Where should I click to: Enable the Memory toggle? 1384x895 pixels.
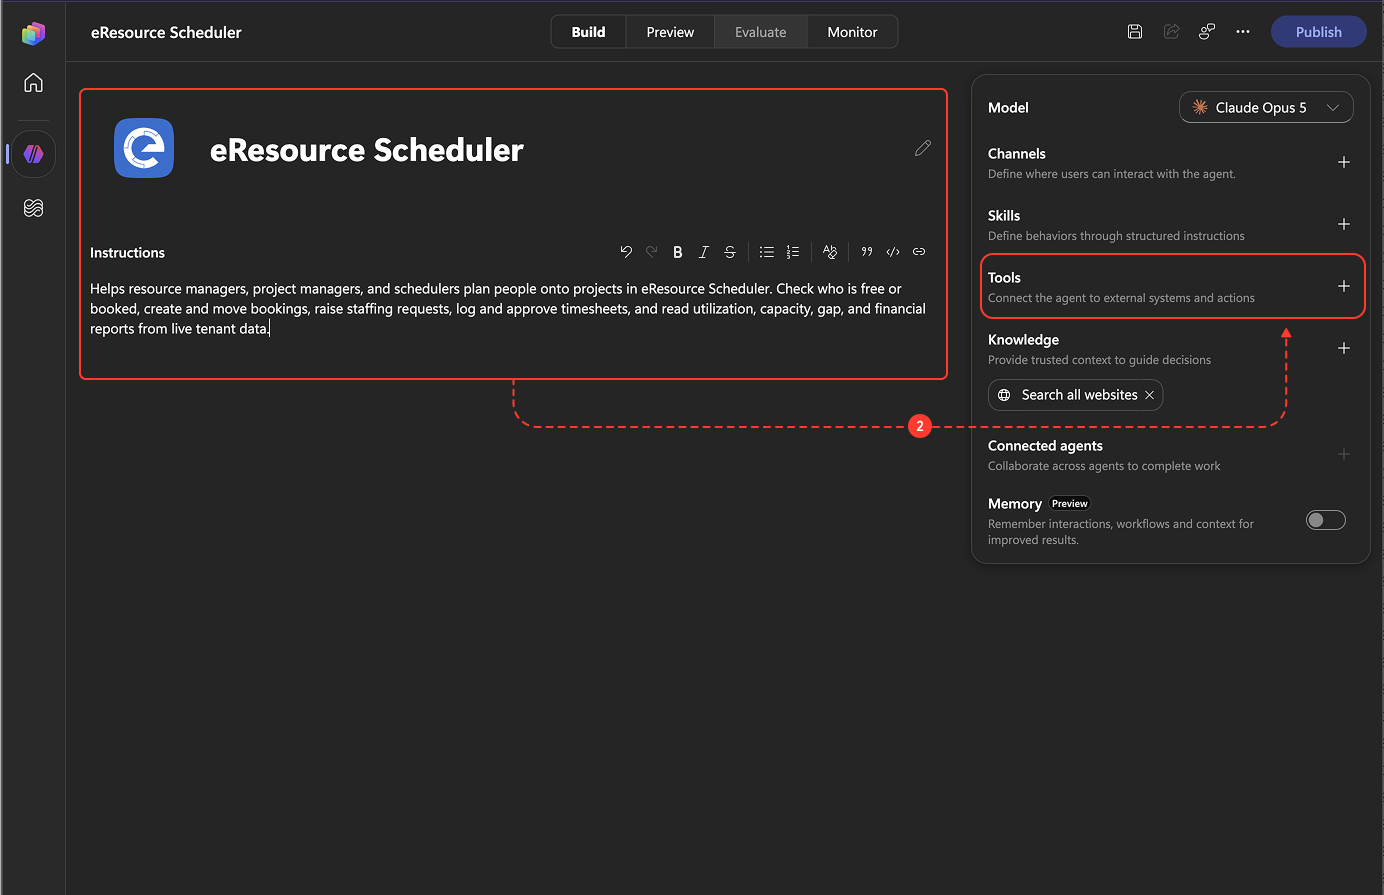pyautogui.click(x=1326, y=520)
